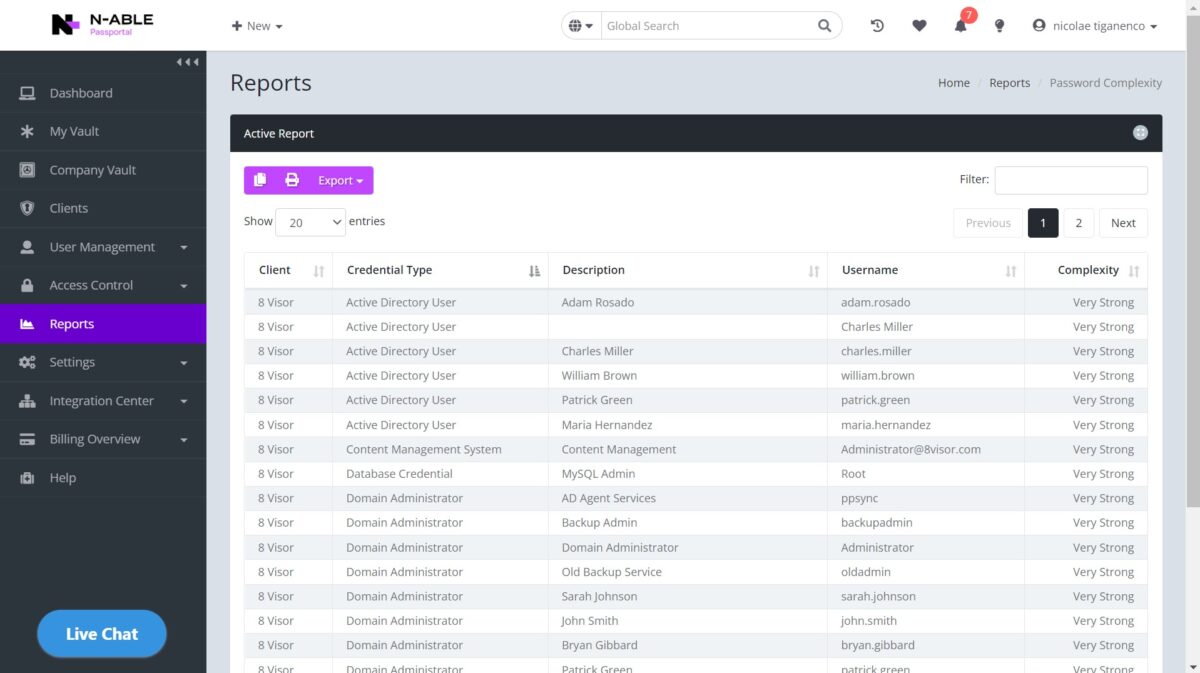1200x673 pixels.
Task: Click the lightbulb tips icon
Action: pos(999,26)
